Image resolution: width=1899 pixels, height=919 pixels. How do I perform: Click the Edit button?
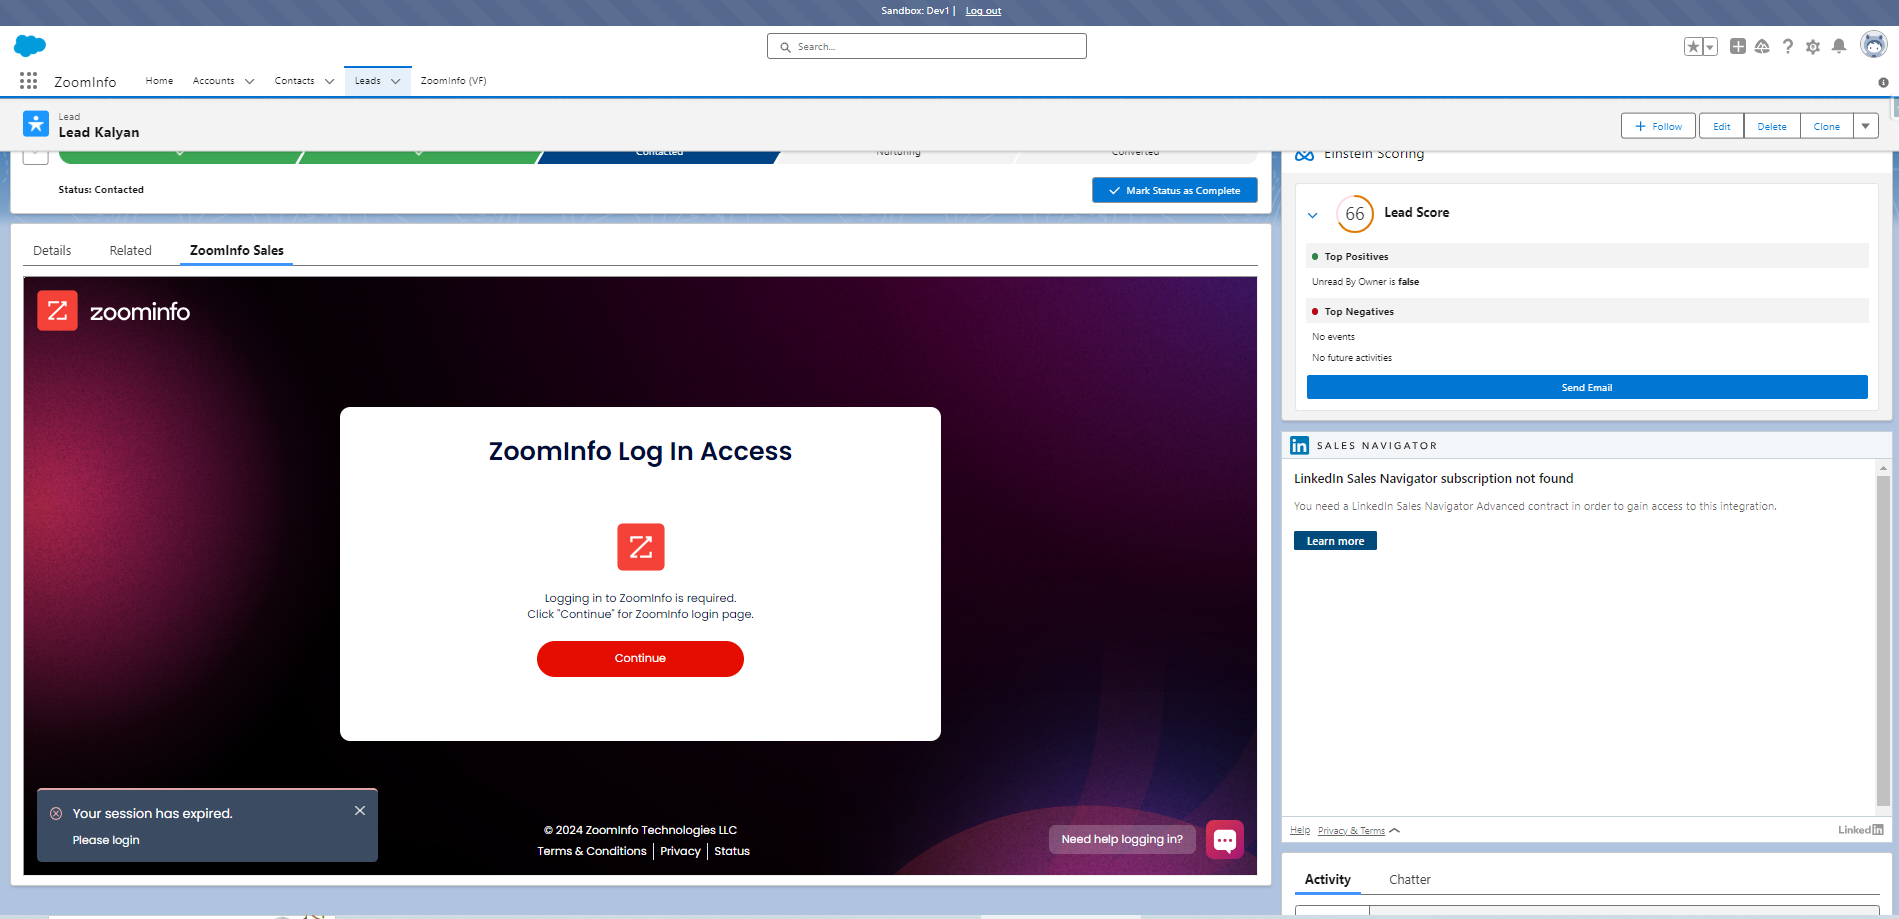[1722, 126]
